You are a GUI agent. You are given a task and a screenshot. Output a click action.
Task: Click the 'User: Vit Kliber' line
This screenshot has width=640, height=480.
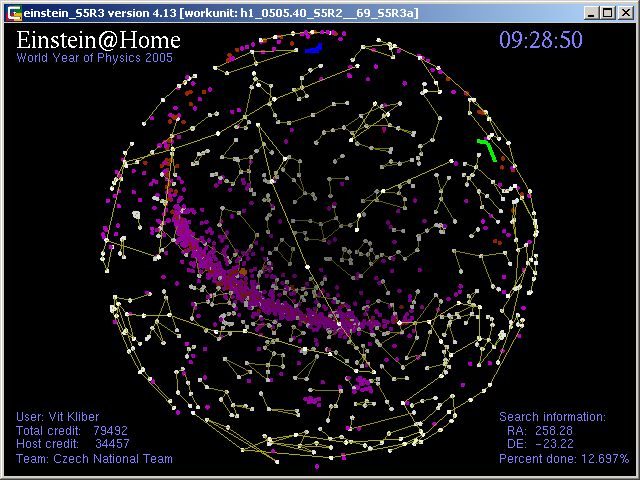pos(58,417)
